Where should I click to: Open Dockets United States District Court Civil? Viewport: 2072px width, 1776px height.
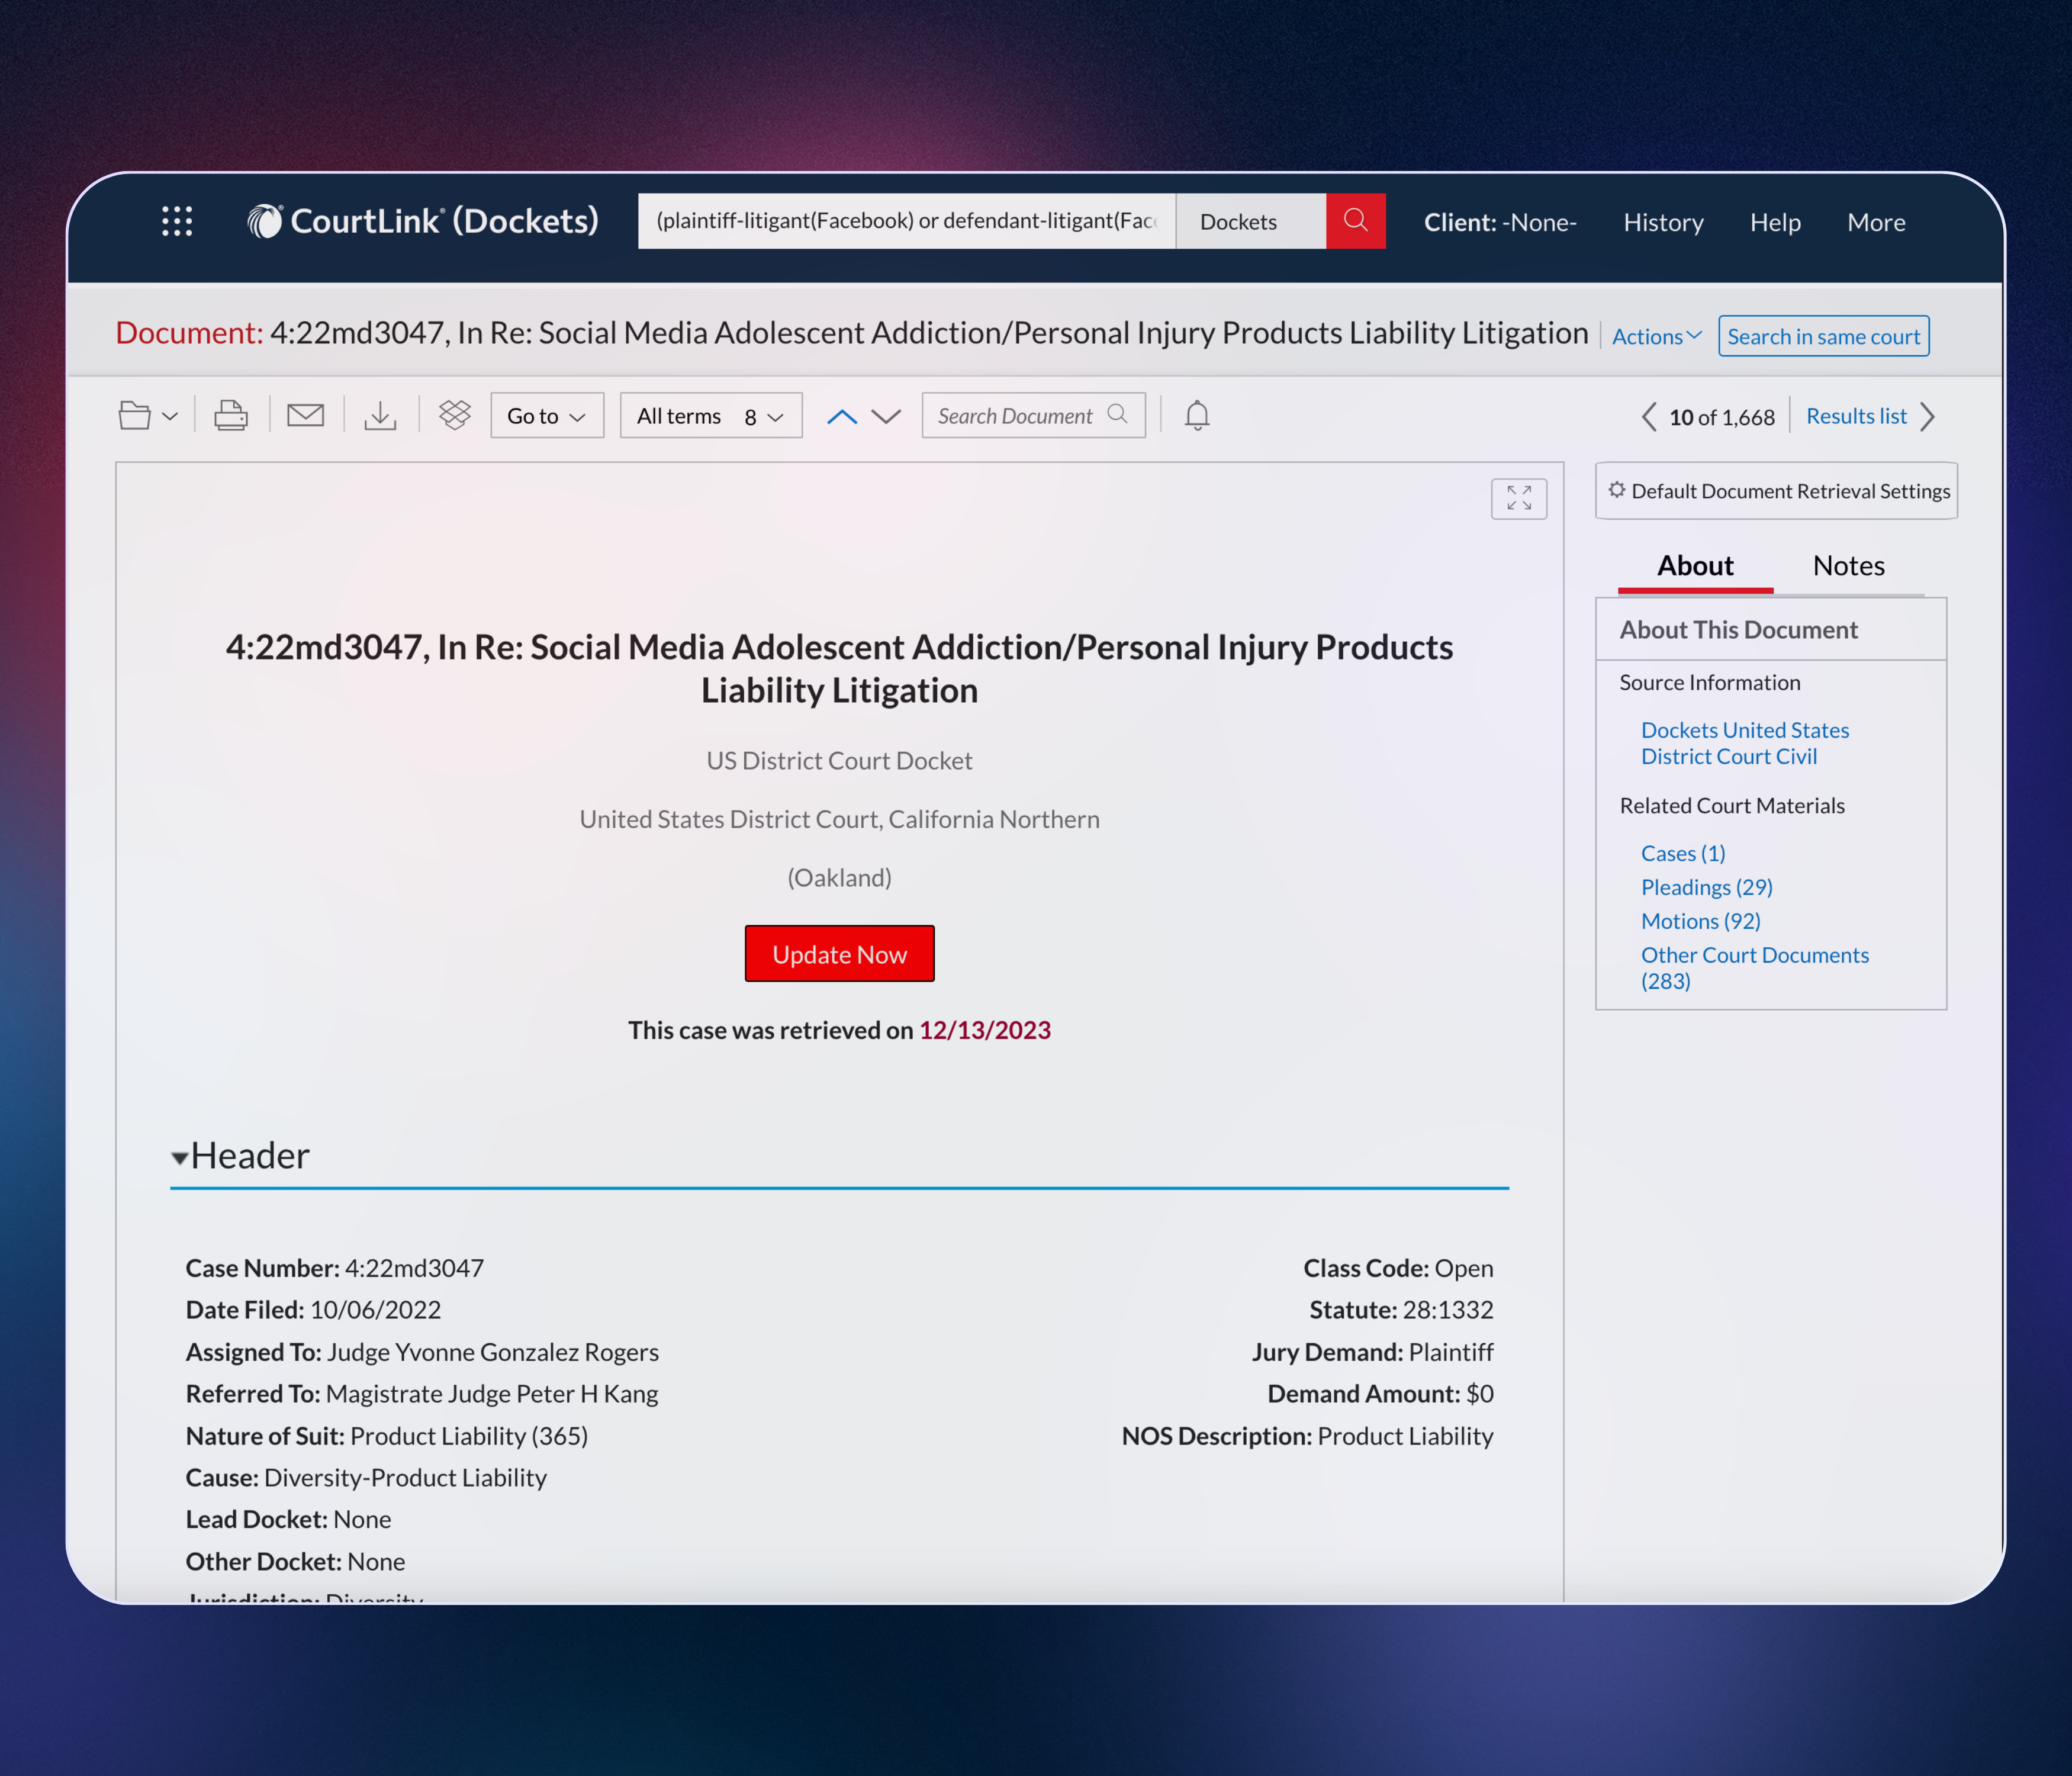pos(1744,743)
